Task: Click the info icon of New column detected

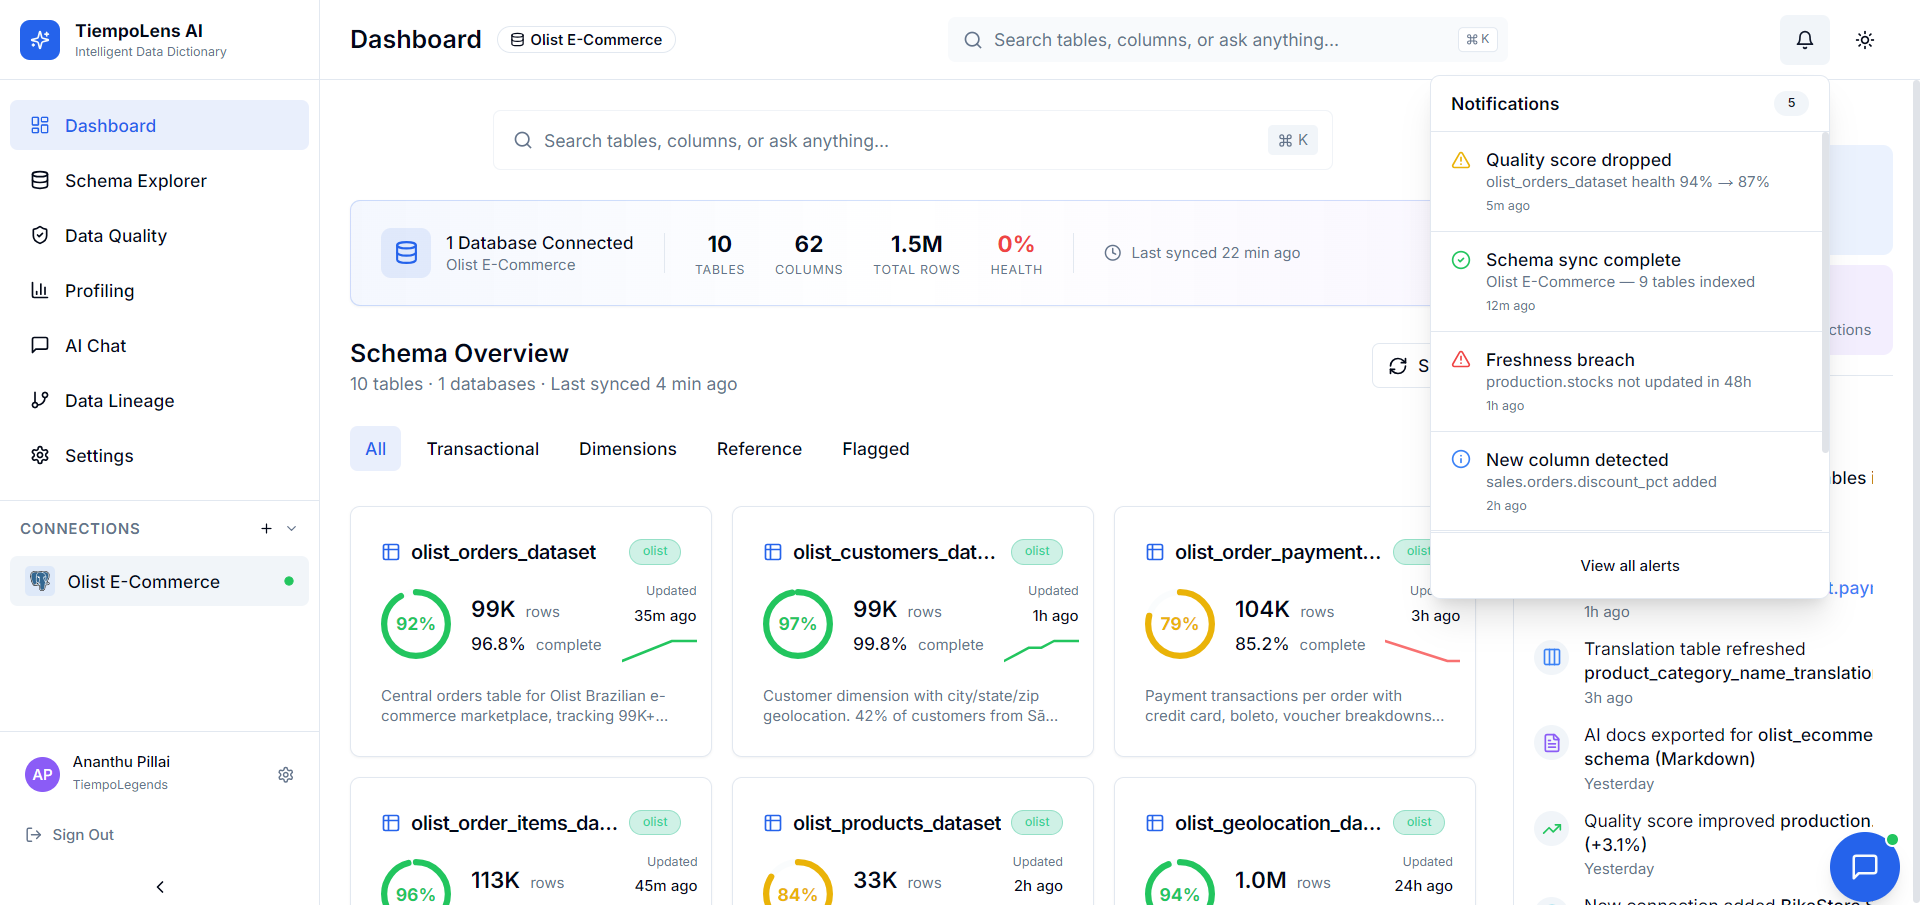Action: (x=1461, y=459)
